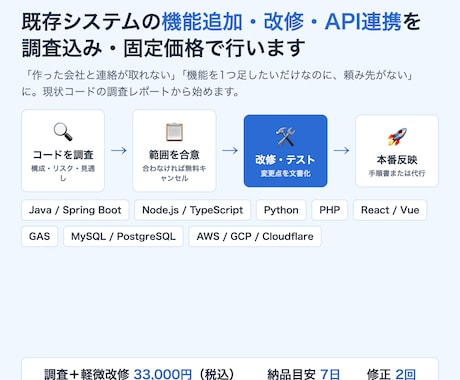The image size is (460, 380).
Task: Select the 範囲を合意 step title
Action: (174, 155)
